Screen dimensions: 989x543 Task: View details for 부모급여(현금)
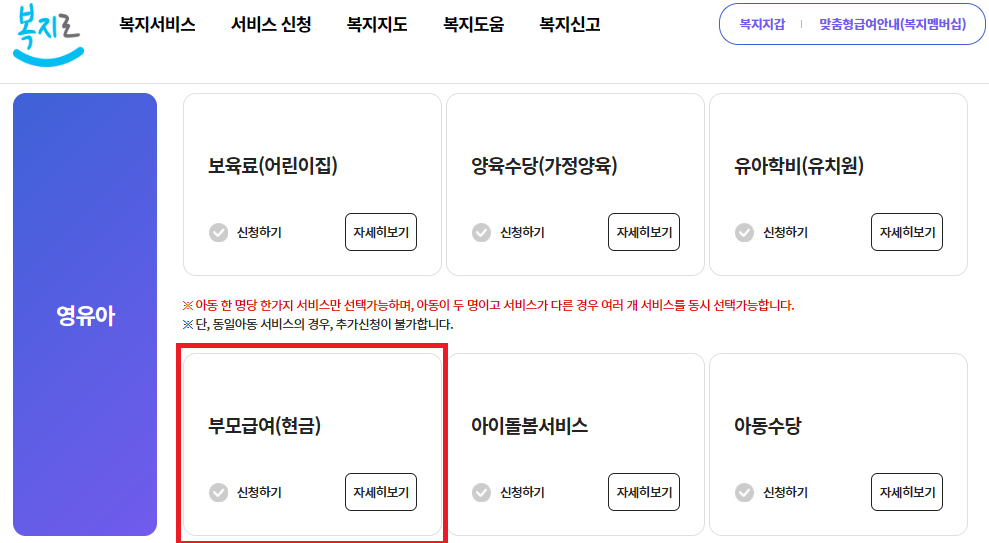381,492
